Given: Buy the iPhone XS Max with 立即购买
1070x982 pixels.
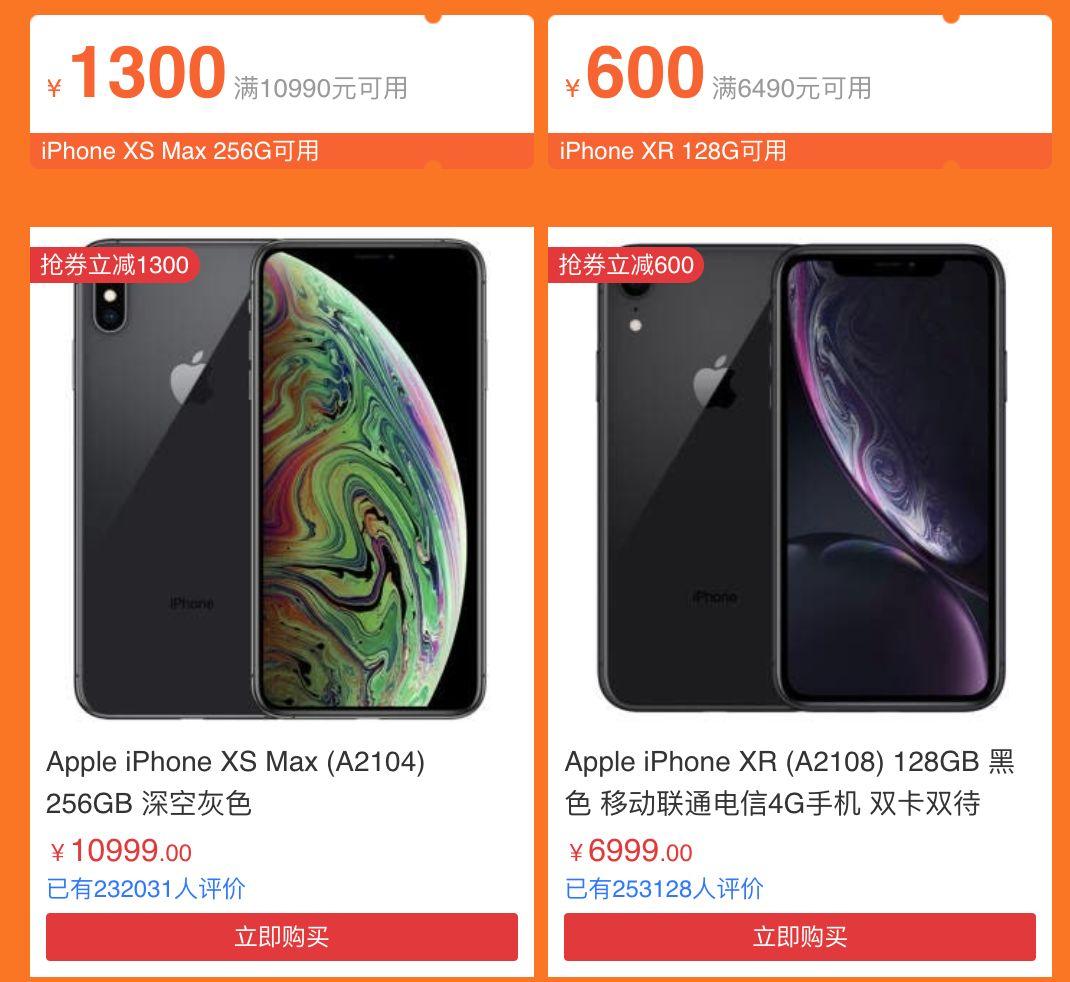Looking at the screenshot, I should click(282, 936).
